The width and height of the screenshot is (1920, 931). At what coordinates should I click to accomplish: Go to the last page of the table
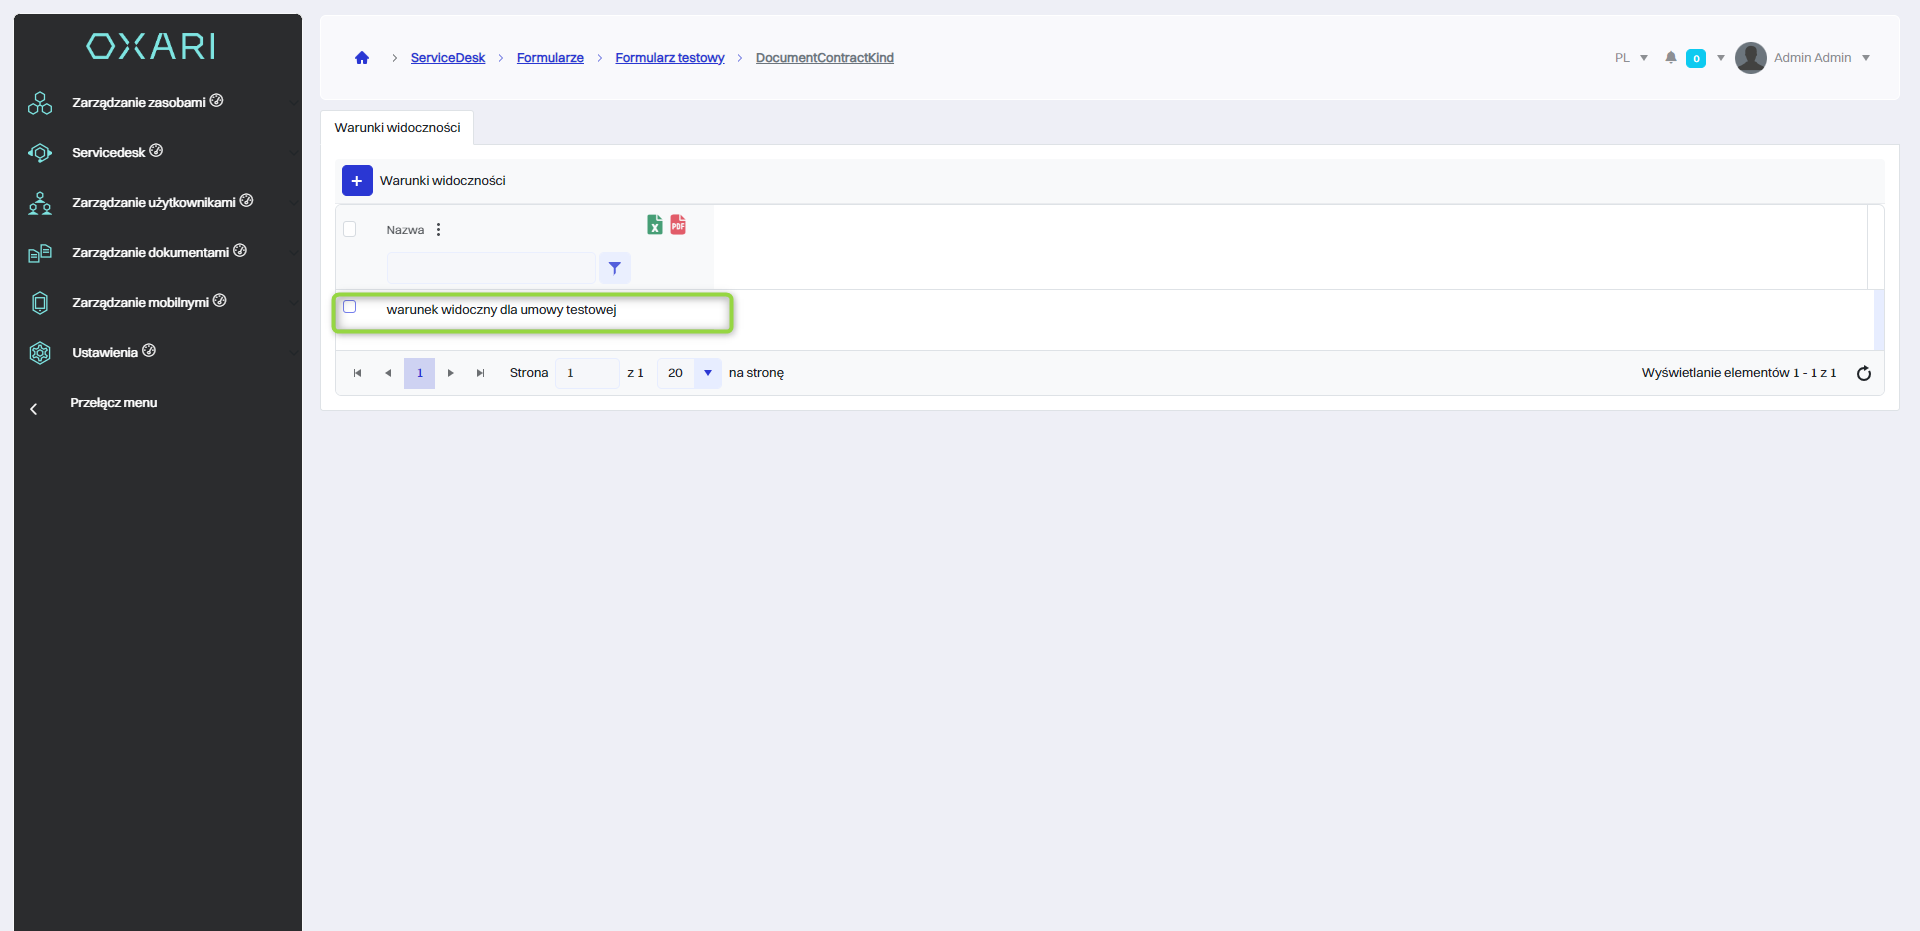coord(480,373)
